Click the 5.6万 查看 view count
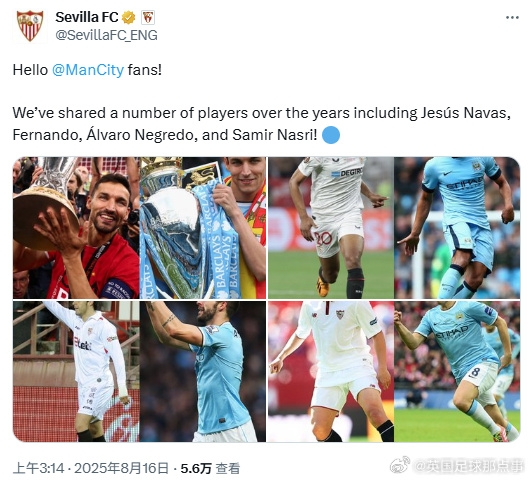531x481 pixels. pos(210,468)
